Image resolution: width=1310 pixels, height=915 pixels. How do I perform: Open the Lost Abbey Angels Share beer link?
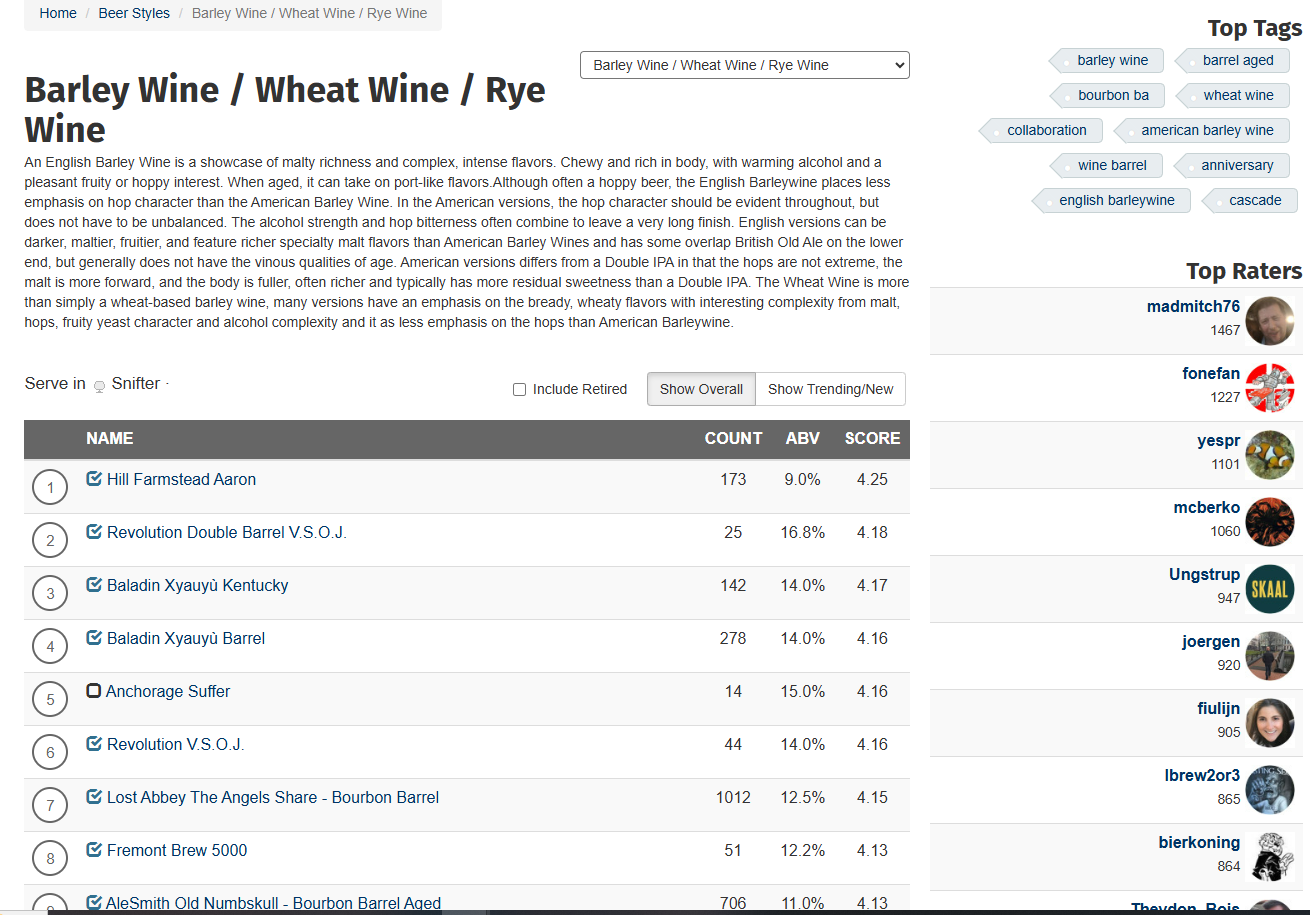coord(273,797)
